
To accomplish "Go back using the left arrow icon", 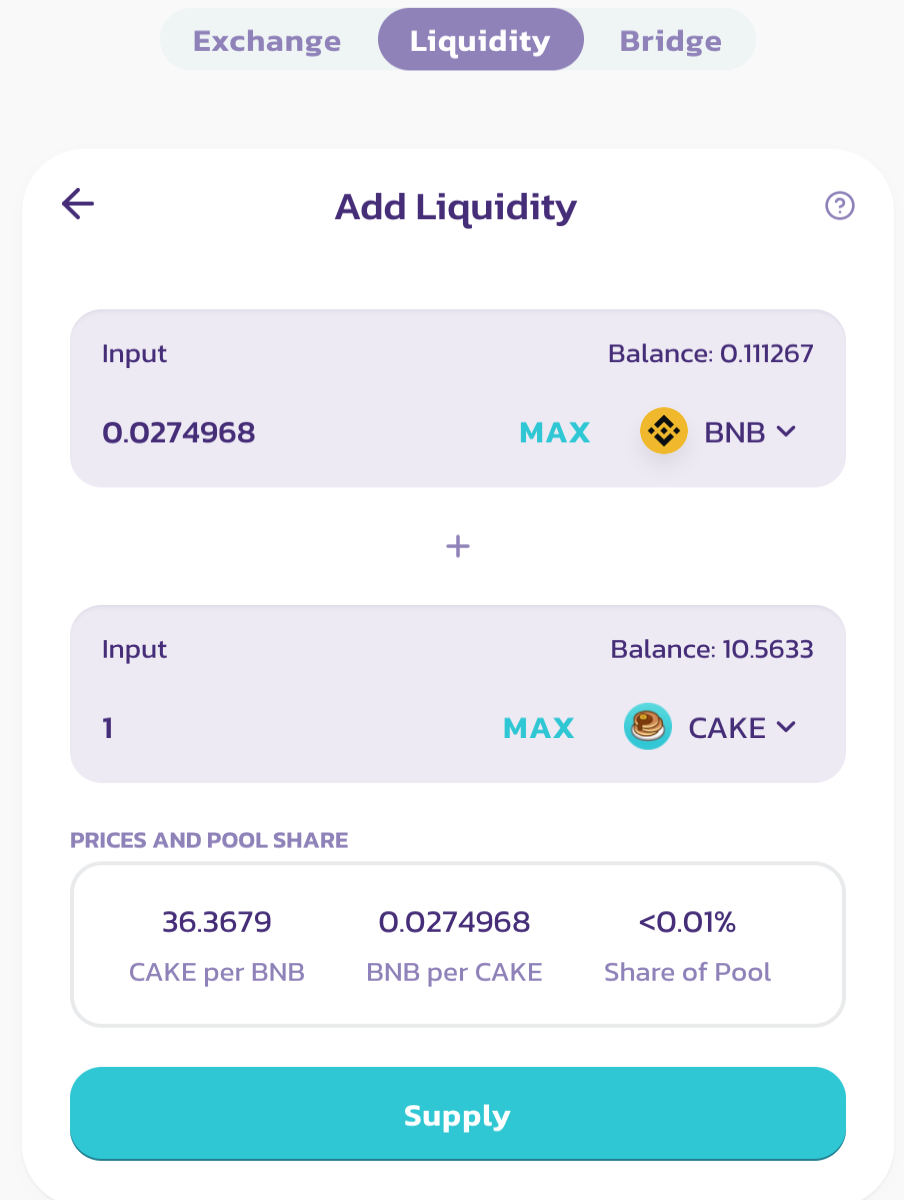I will pyautogui.click(x=78, y=205).
